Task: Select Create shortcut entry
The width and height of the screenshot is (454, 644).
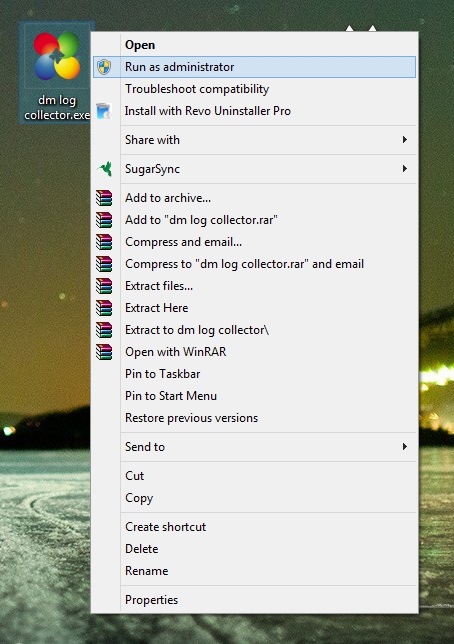Action: (x=255, y=527)
